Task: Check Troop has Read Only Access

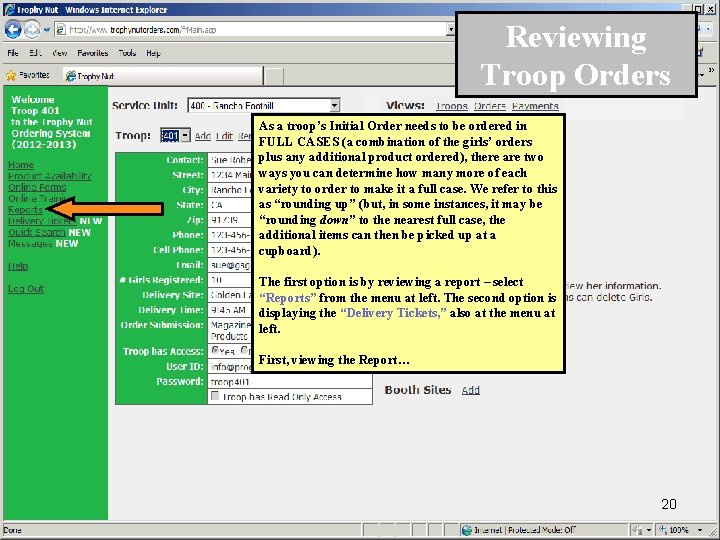Action: coord(214,395)
